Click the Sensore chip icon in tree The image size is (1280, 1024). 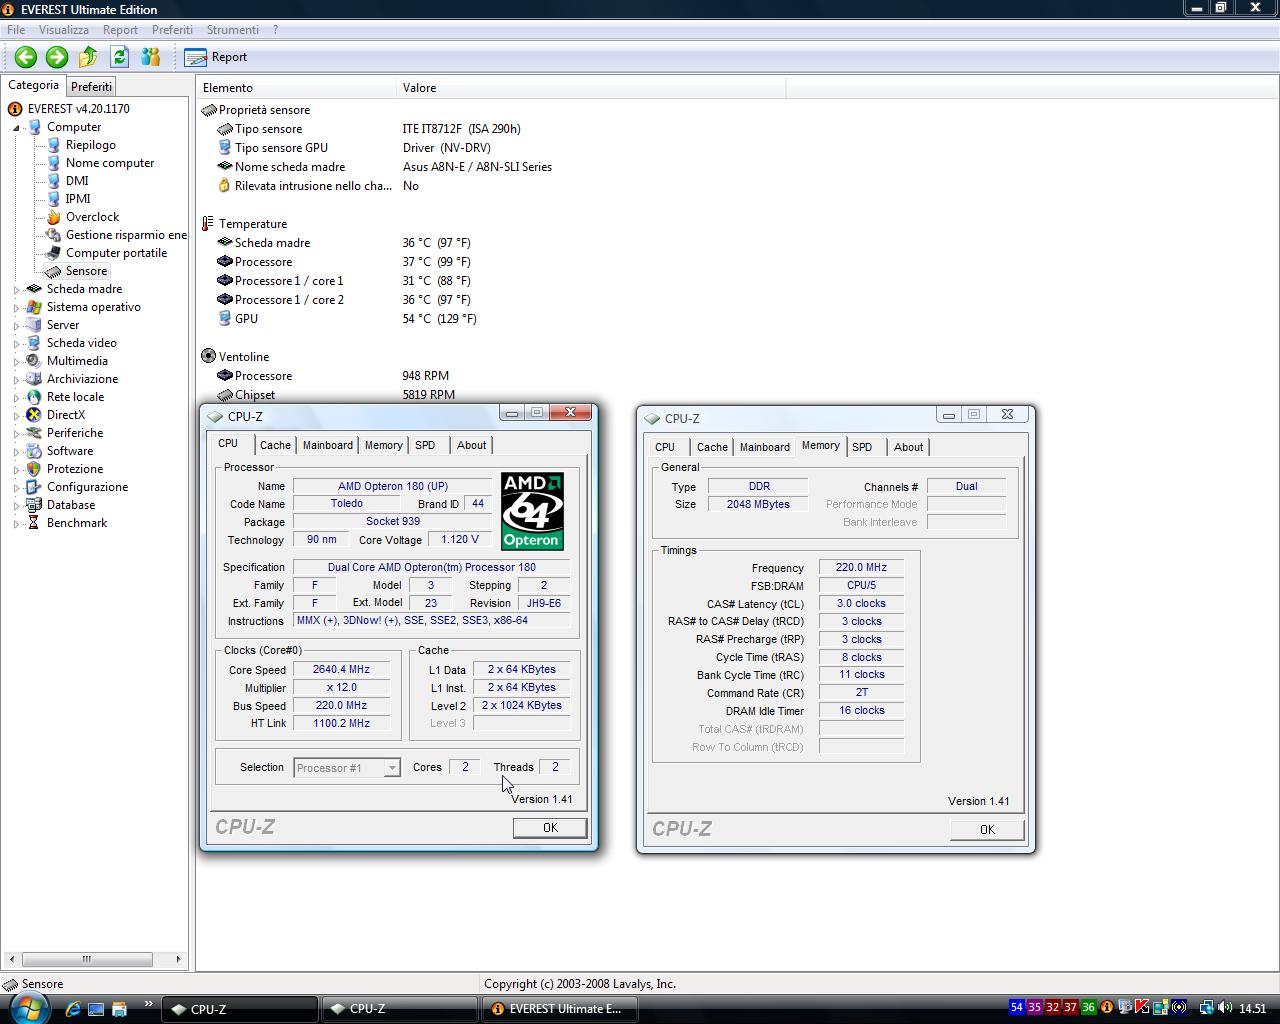point(54,271)
